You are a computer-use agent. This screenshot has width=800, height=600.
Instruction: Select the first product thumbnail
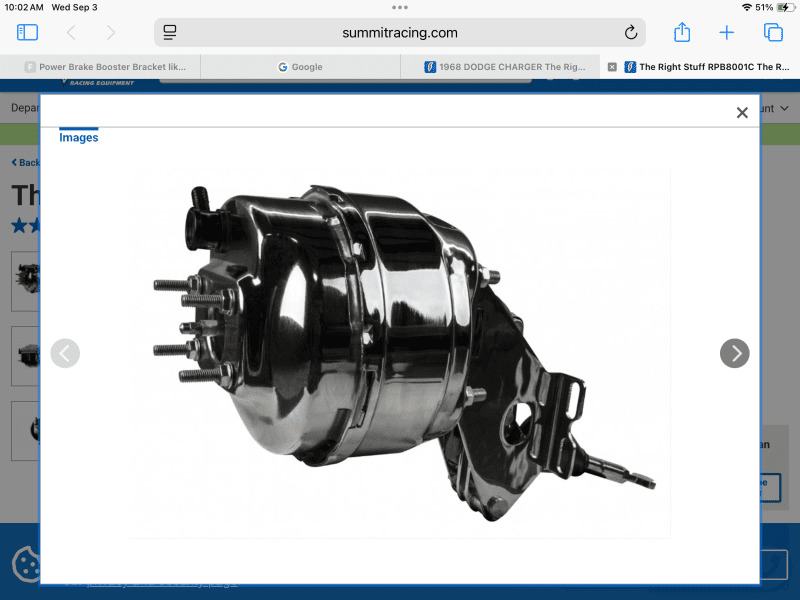click(25, 281)
